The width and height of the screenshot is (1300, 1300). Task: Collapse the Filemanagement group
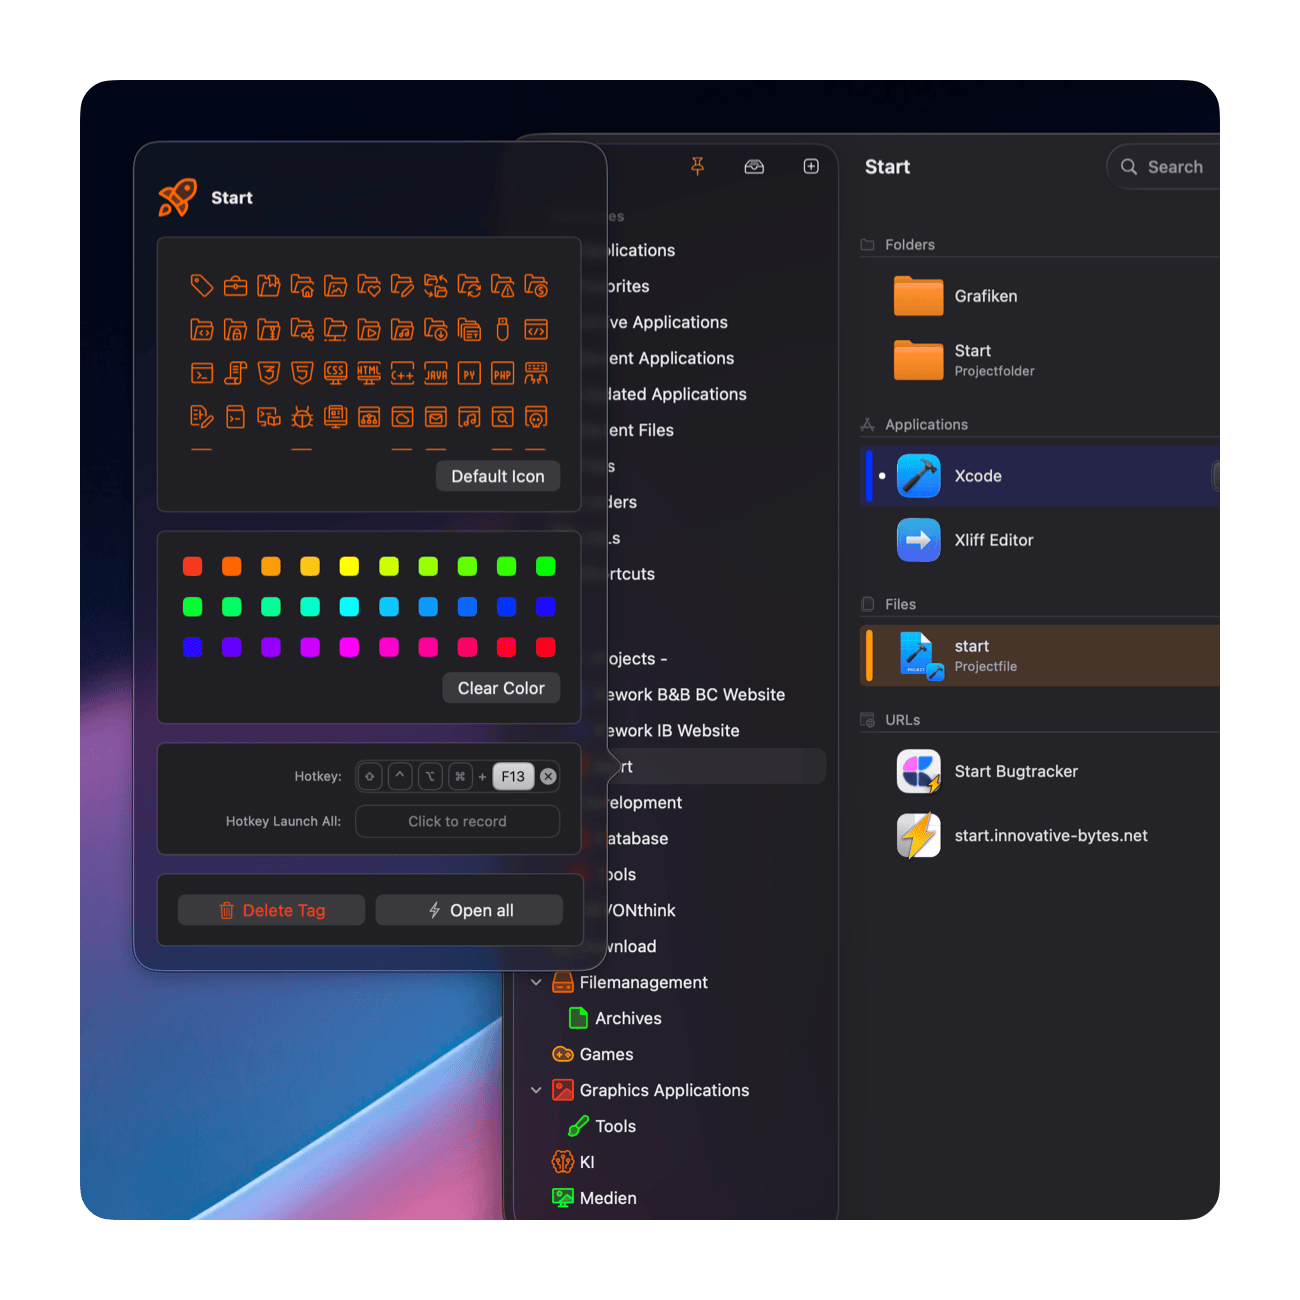point(536,982)
